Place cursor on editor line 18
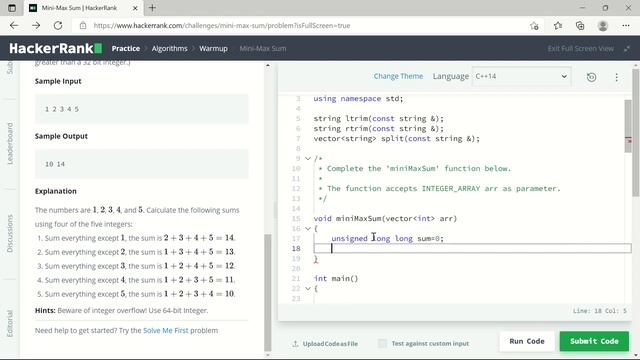 [x=472, y=248]
